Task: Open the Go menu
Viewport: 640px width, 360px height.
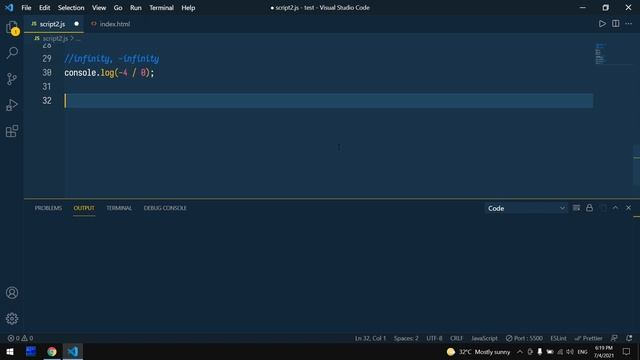Action: click(118, 8)
